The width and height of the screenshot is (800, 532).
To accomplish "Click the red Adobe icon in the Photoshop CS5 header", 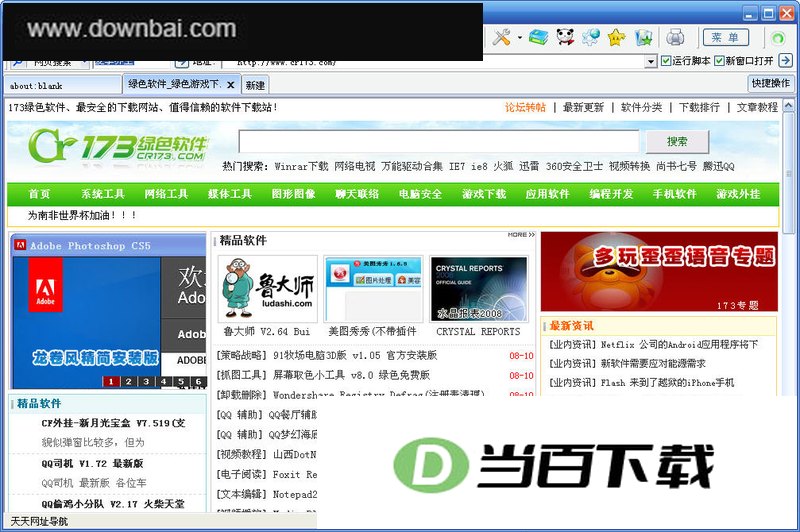I will click(20, 245).
